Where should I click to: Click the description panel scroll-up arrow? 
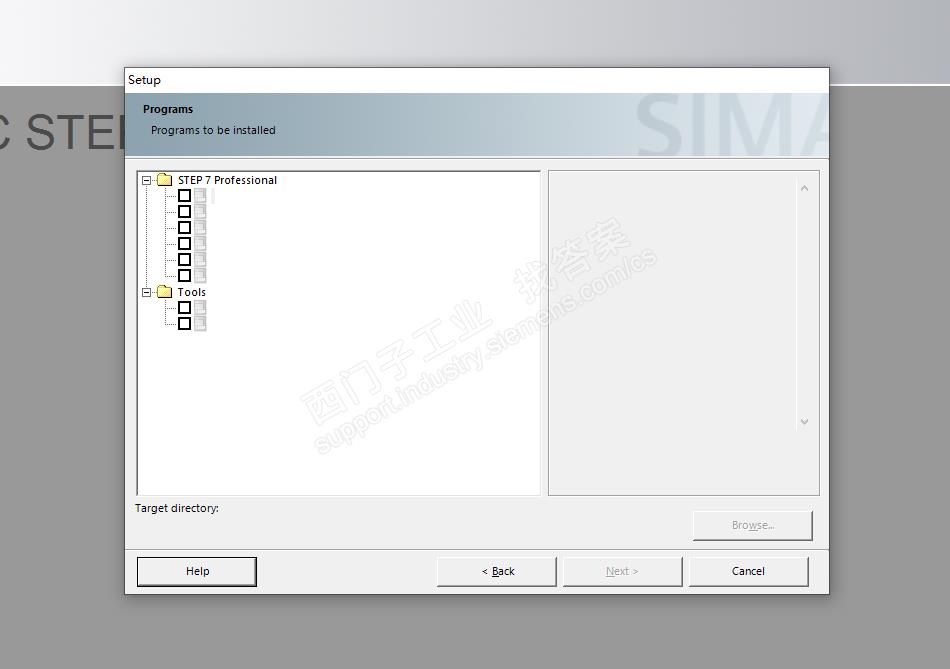[x=805, y=188]
